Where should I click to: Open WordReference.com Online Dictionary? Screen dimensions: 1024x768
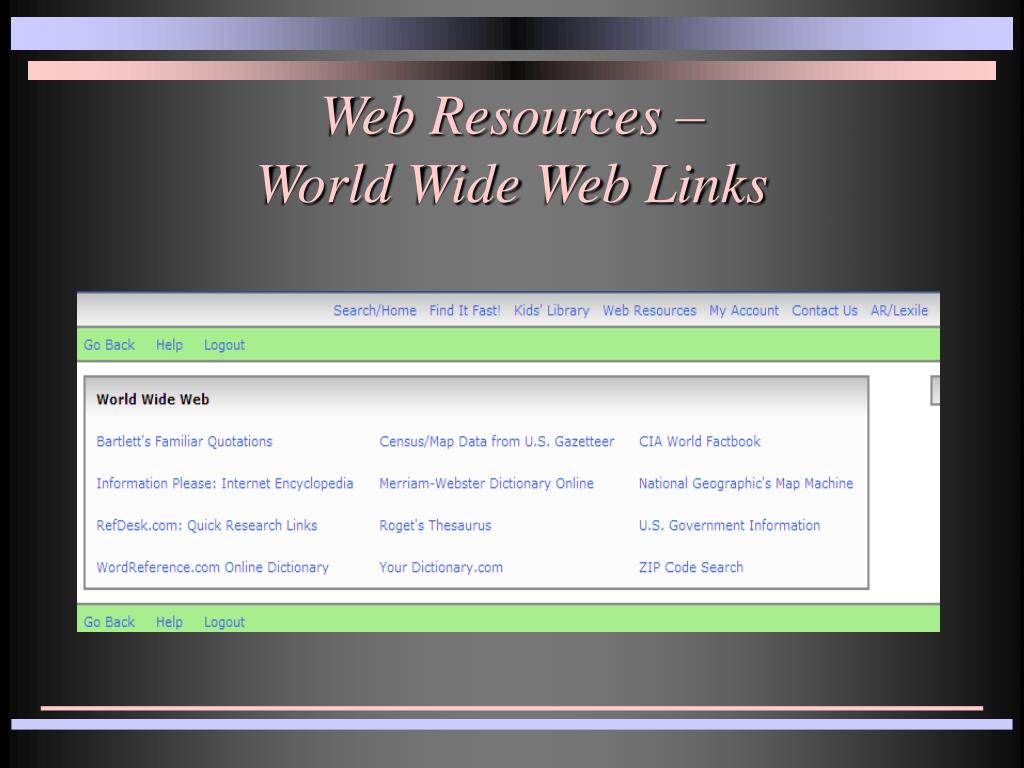212,568
